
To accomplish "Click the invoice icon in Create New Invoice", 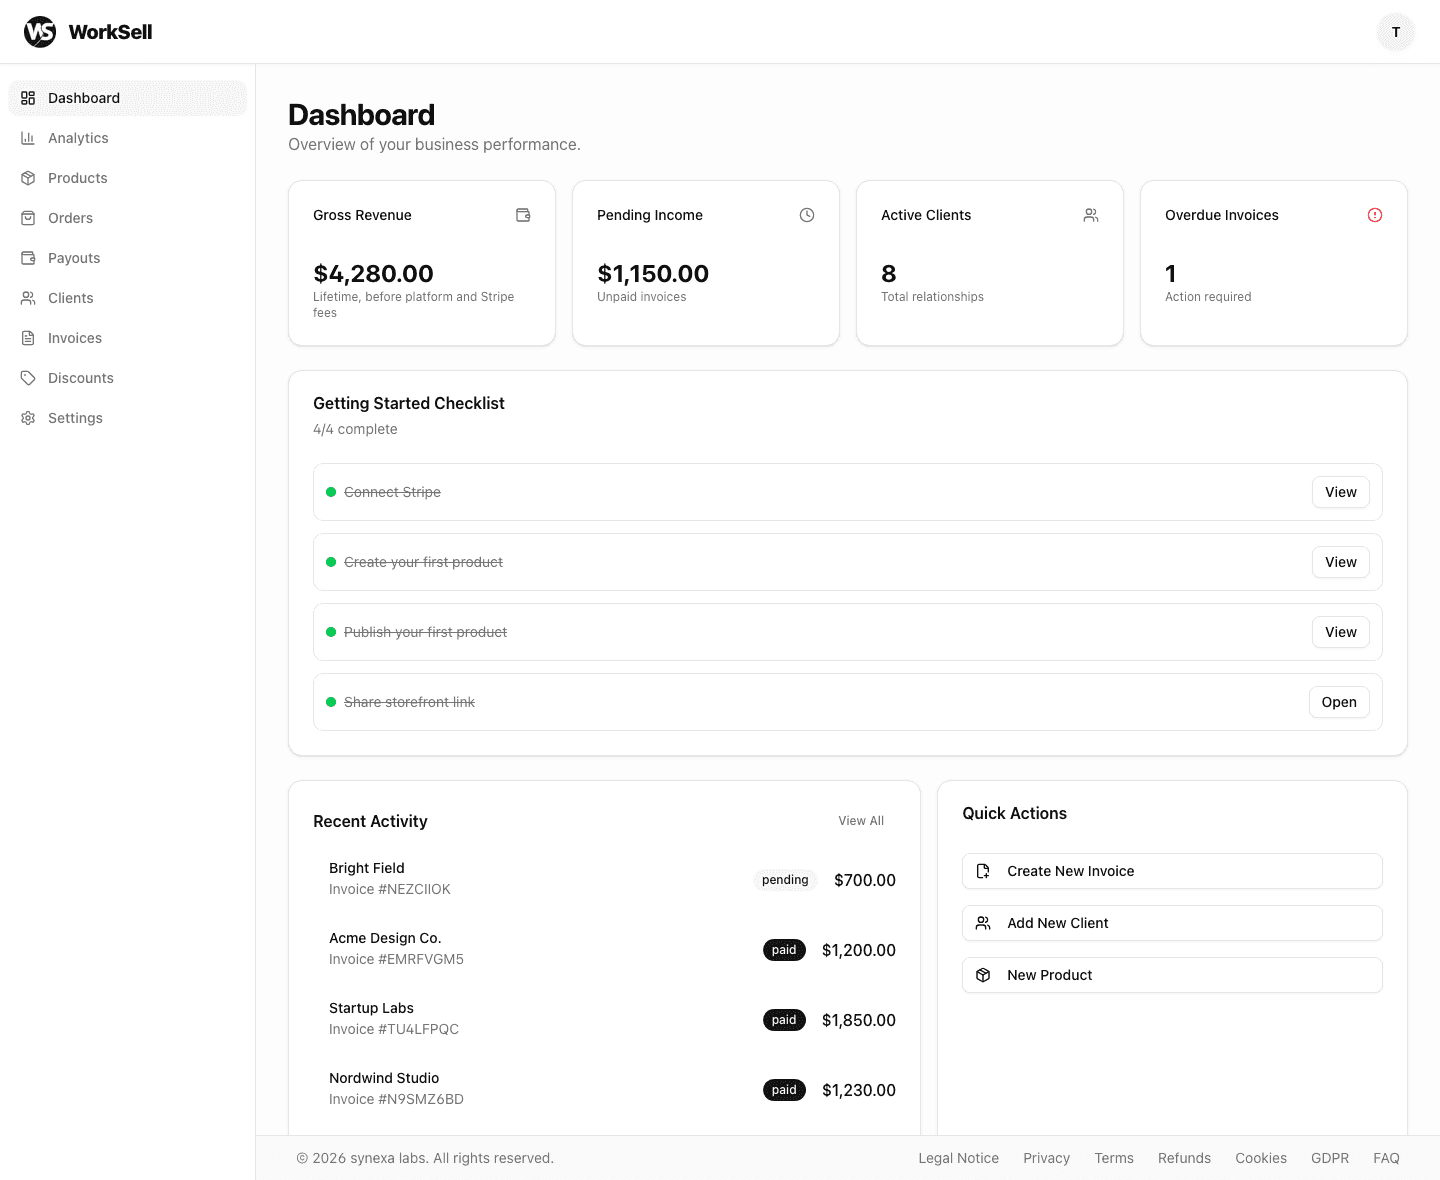I will [x=983, y=871].
